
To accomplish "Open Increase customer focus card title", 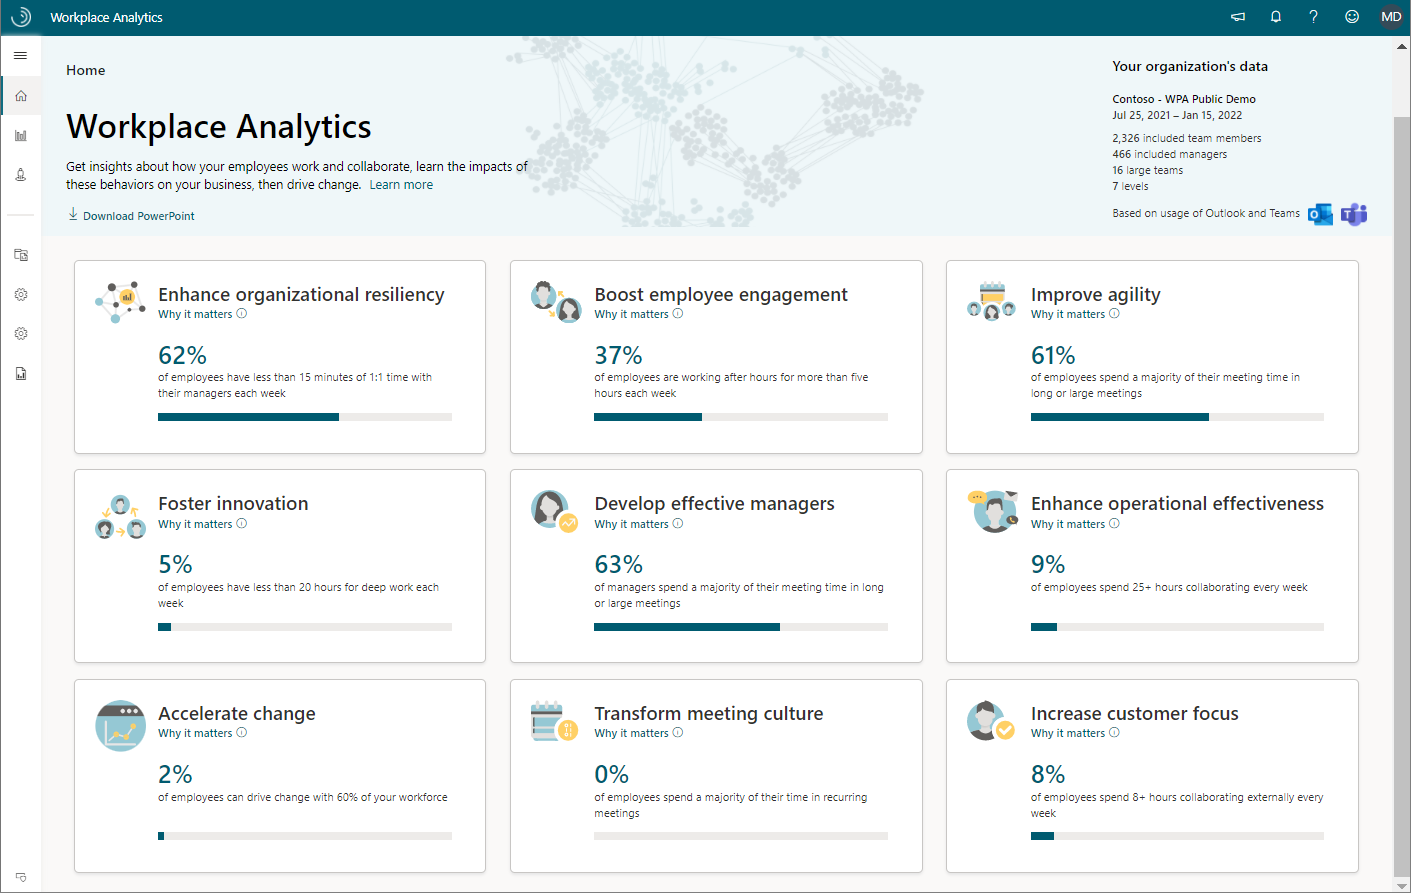I will [1135, 713].
